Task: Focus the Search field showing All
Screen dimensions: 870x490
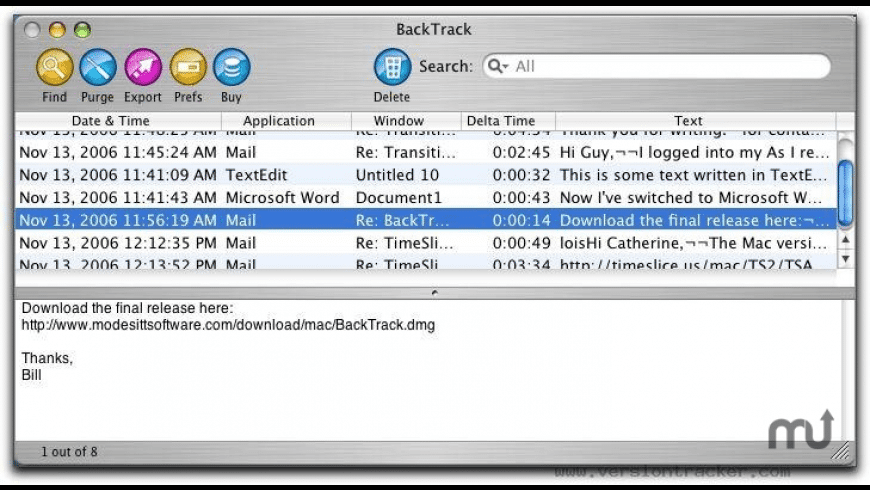Action: click(x=656, y=66)
